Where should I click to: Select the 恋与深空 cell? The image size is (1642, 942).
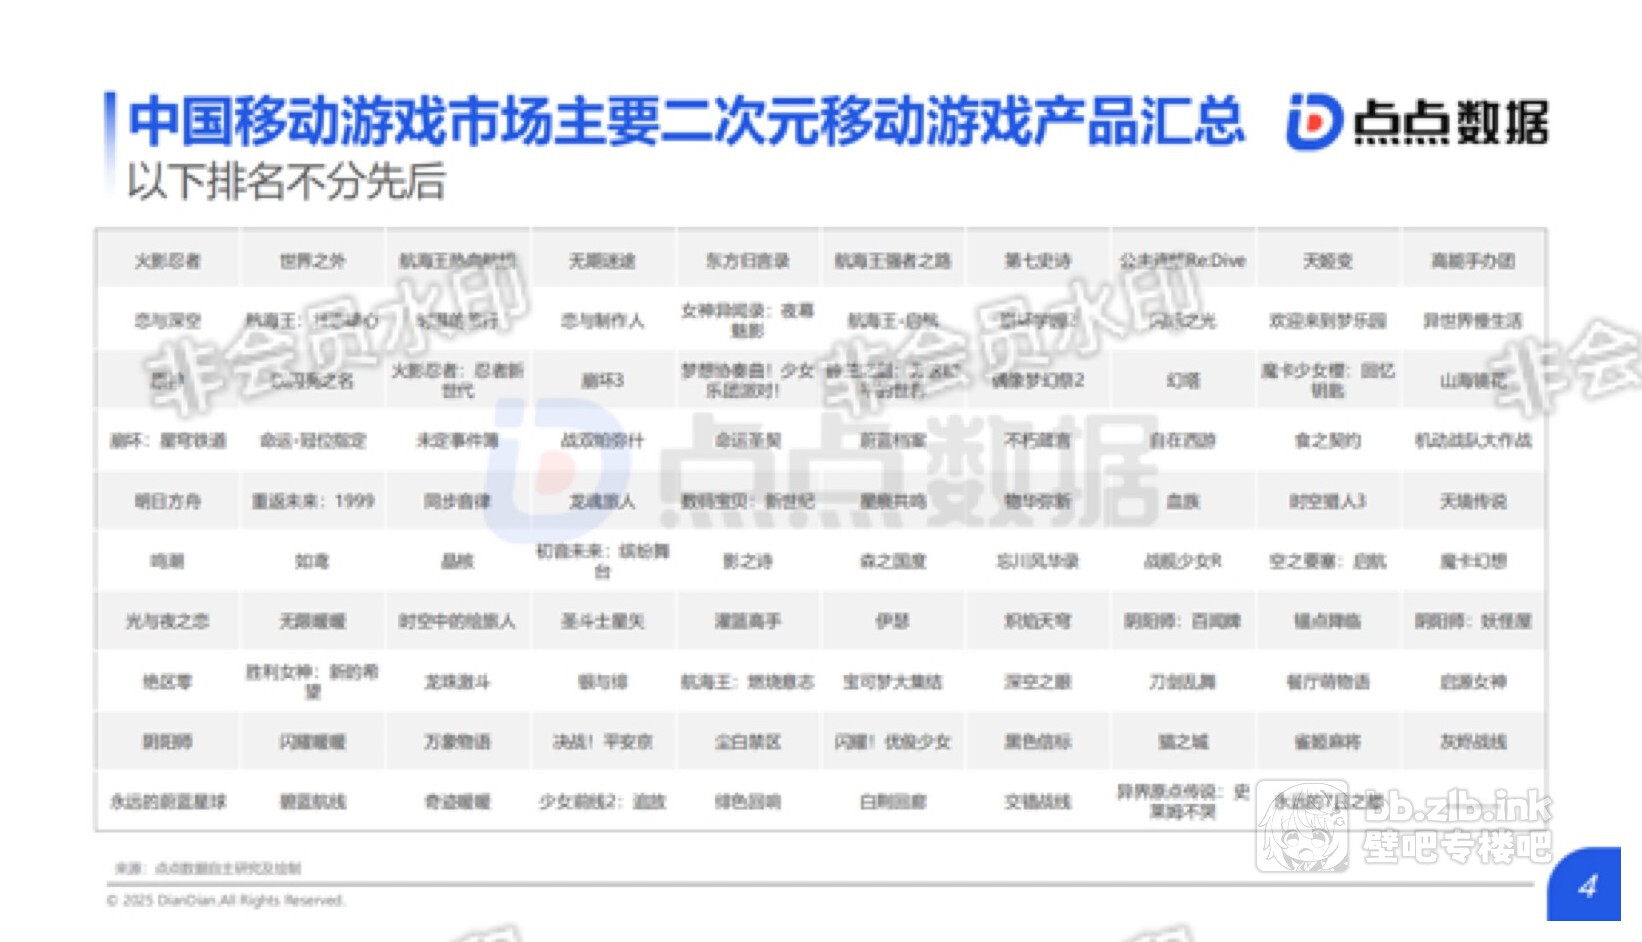click(167, 321)
